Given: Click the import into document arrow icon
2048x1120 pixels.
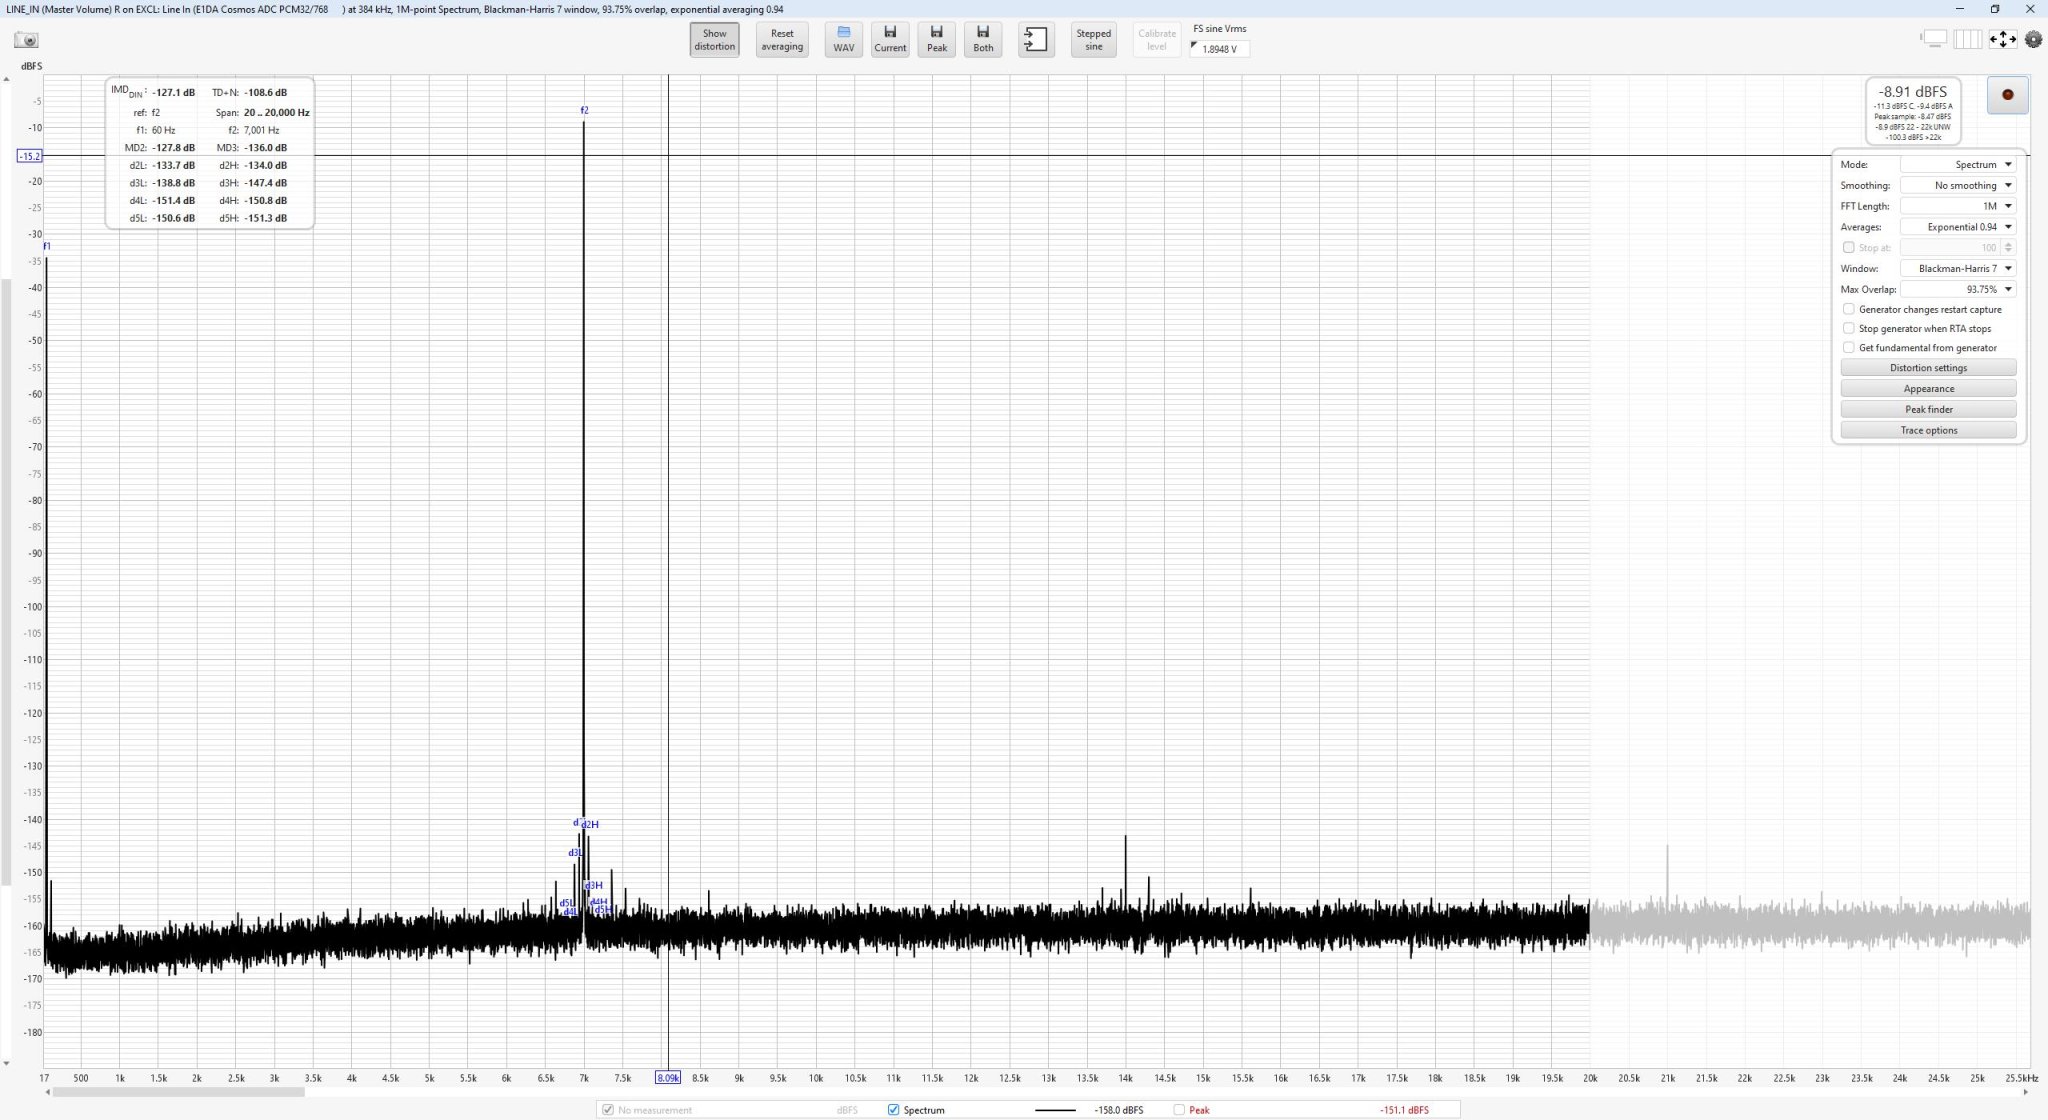Looking at the screenshot, I should 1036,40.
